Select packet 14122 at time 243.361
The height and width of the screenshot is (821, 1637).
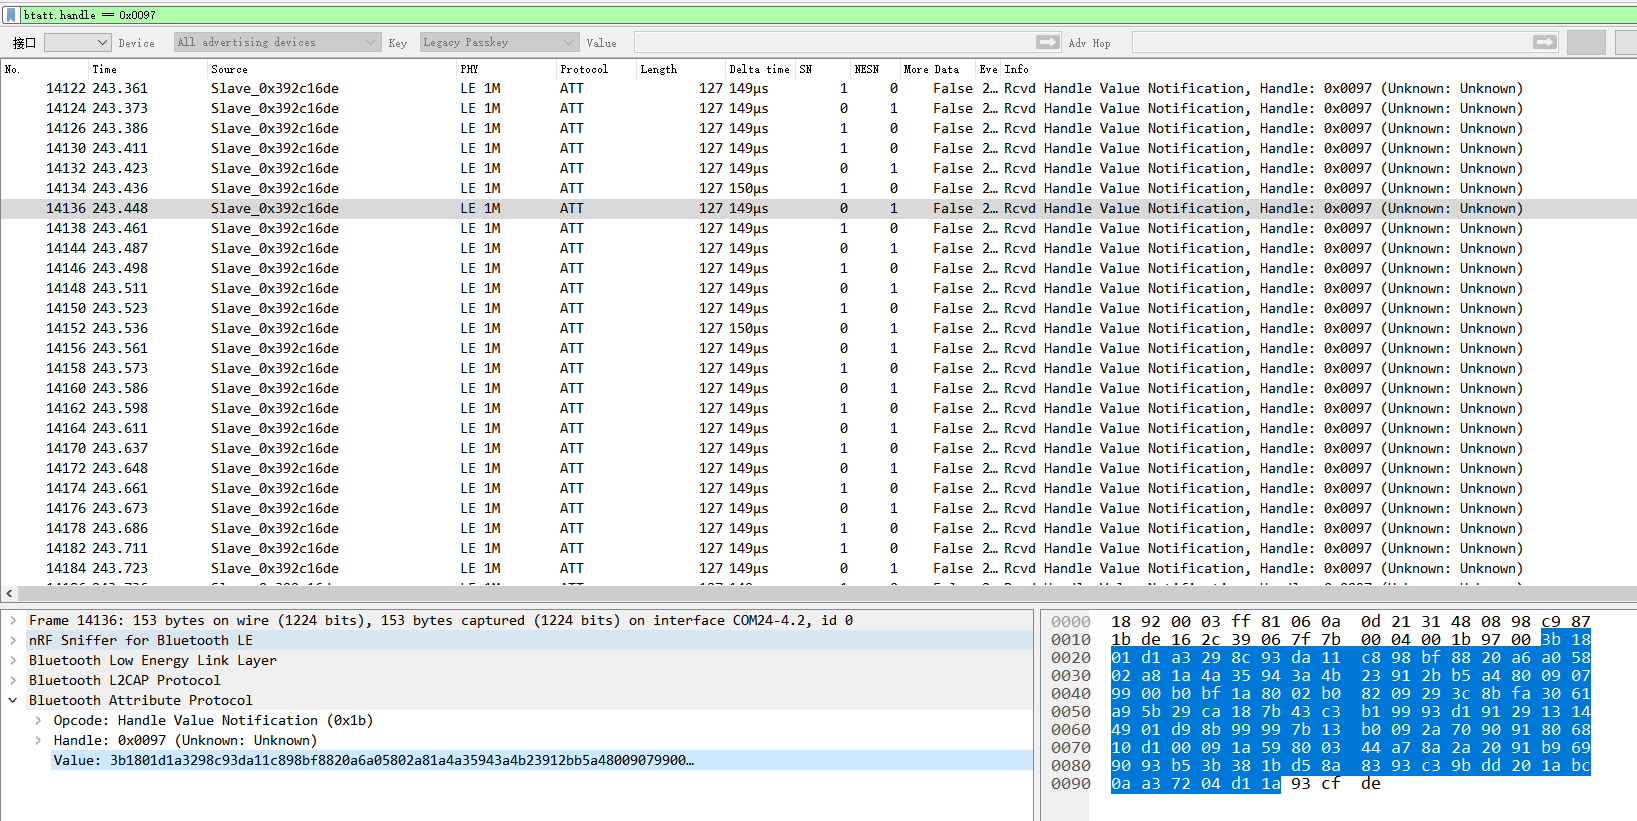point(818,88)
